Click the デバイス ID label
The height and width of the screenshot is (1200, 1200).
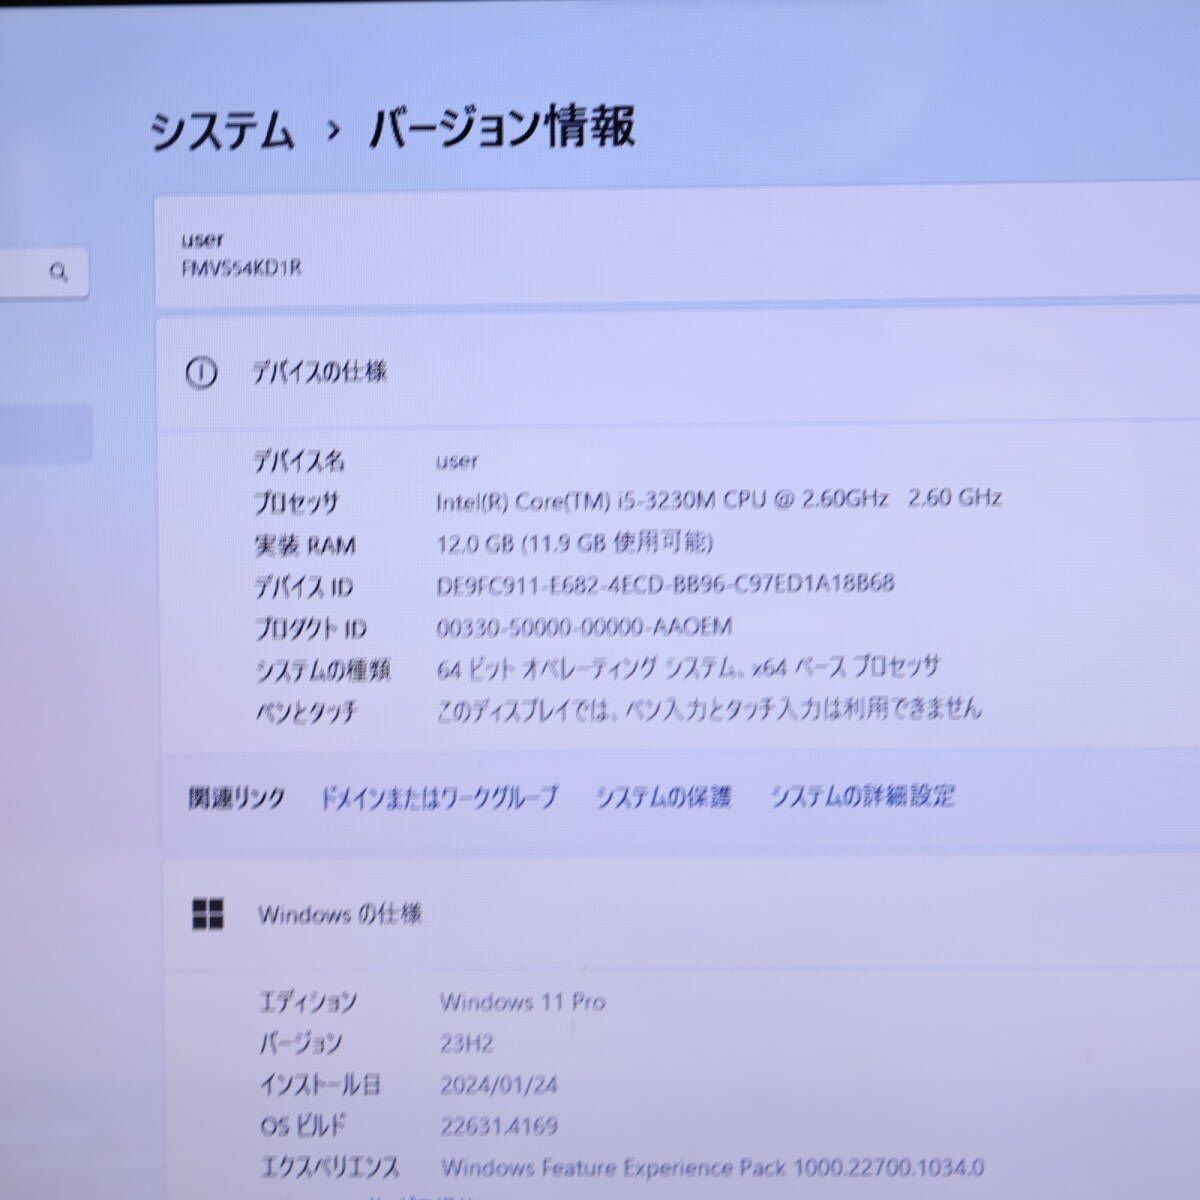(303, 587)
